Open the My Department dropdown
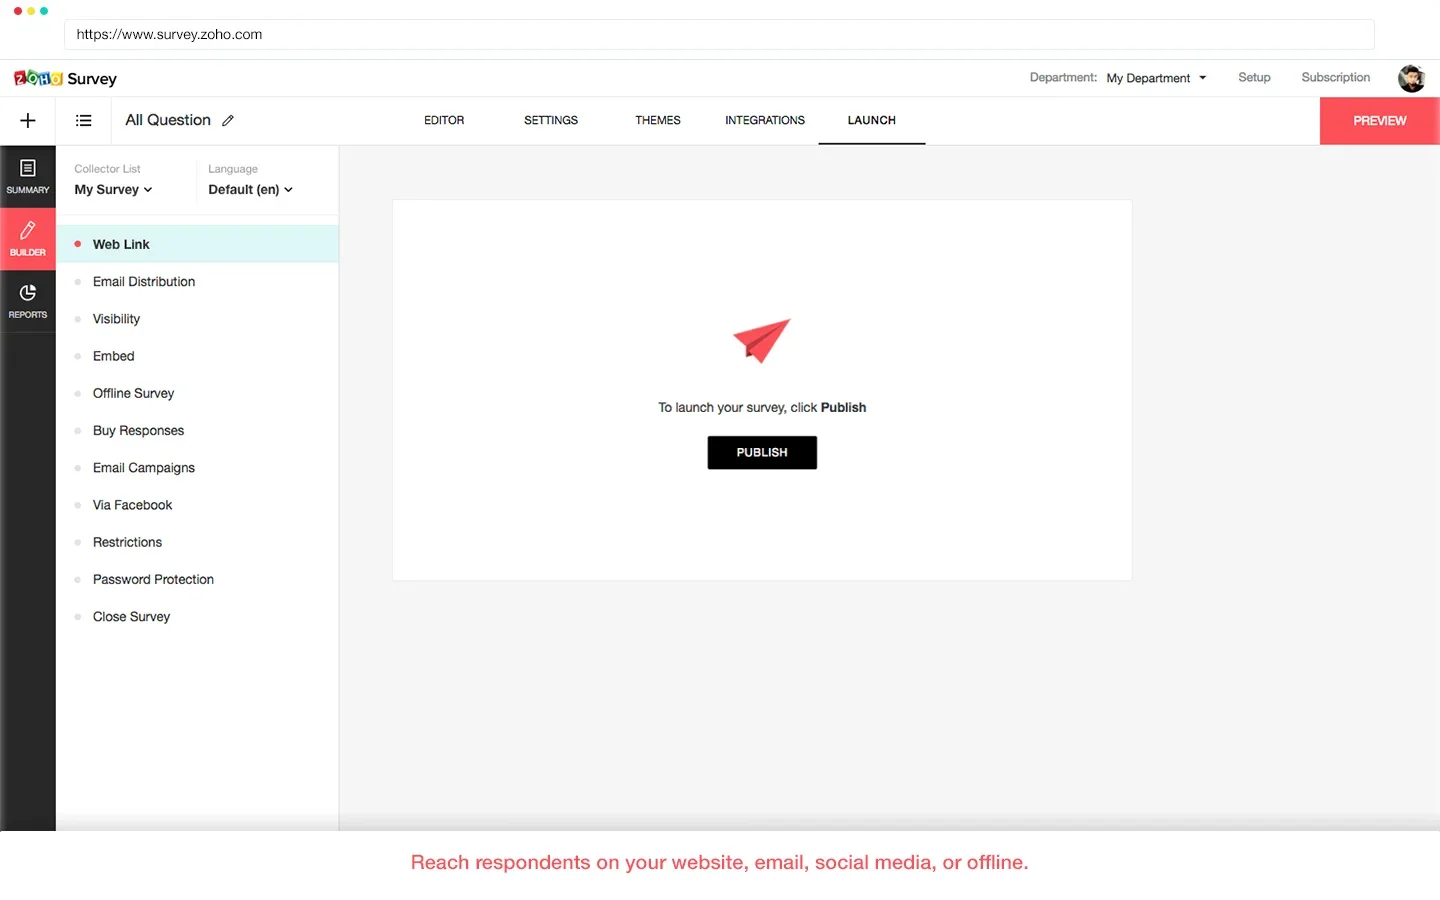Image resolution: width=1440 pixels, height=900 pixels. pyautogui.click(x=1156, y=78)
